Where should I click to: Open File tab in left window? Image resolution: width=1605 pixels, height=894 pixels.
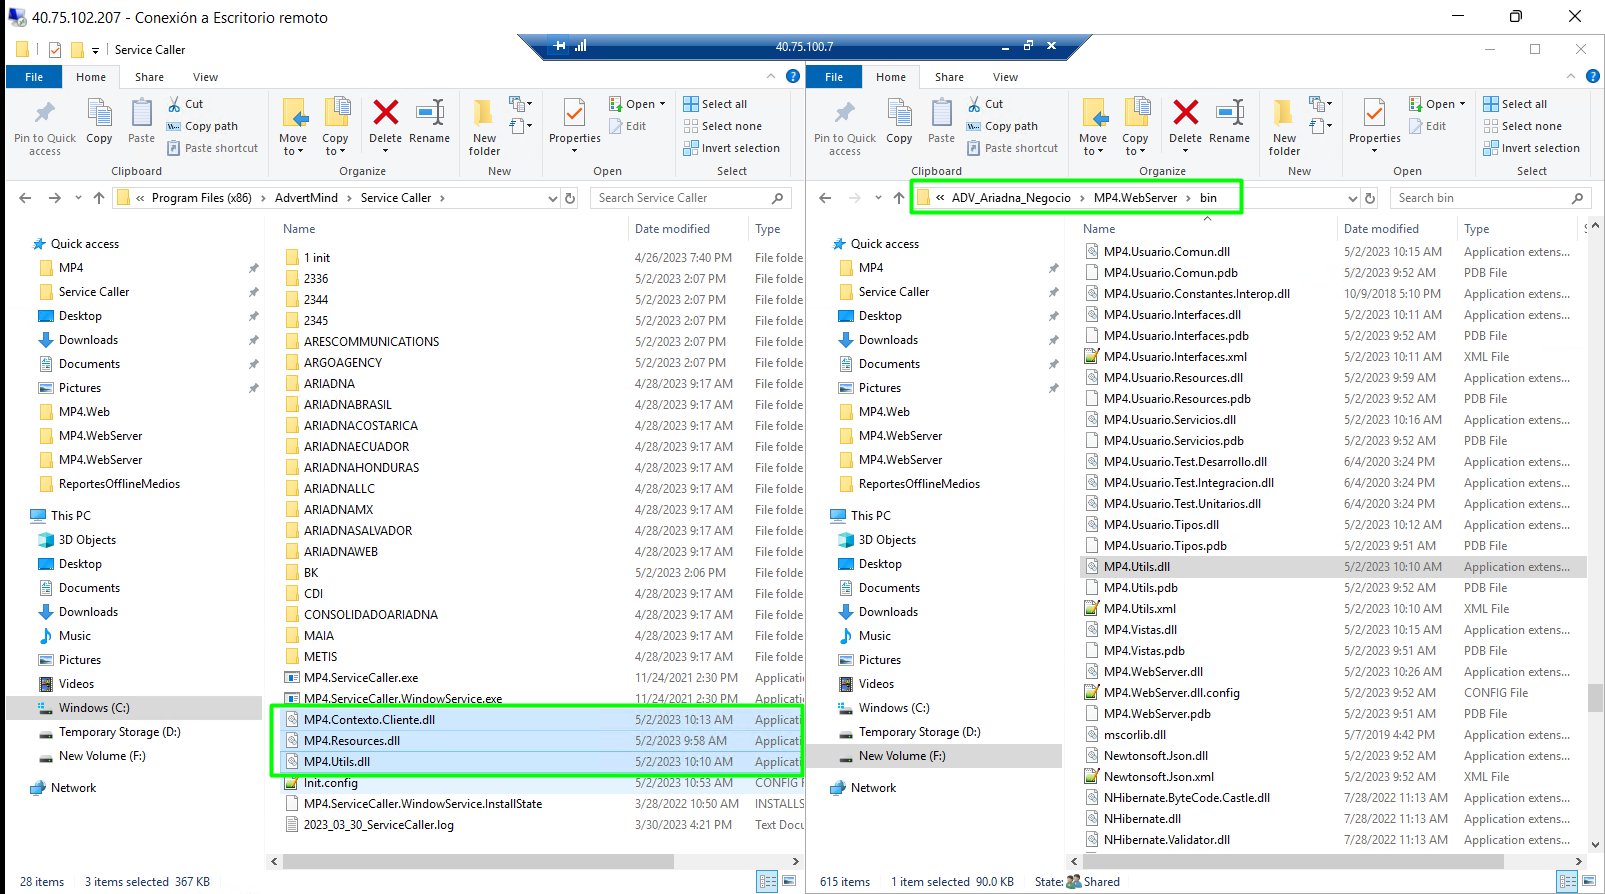(x=34, y=77)
